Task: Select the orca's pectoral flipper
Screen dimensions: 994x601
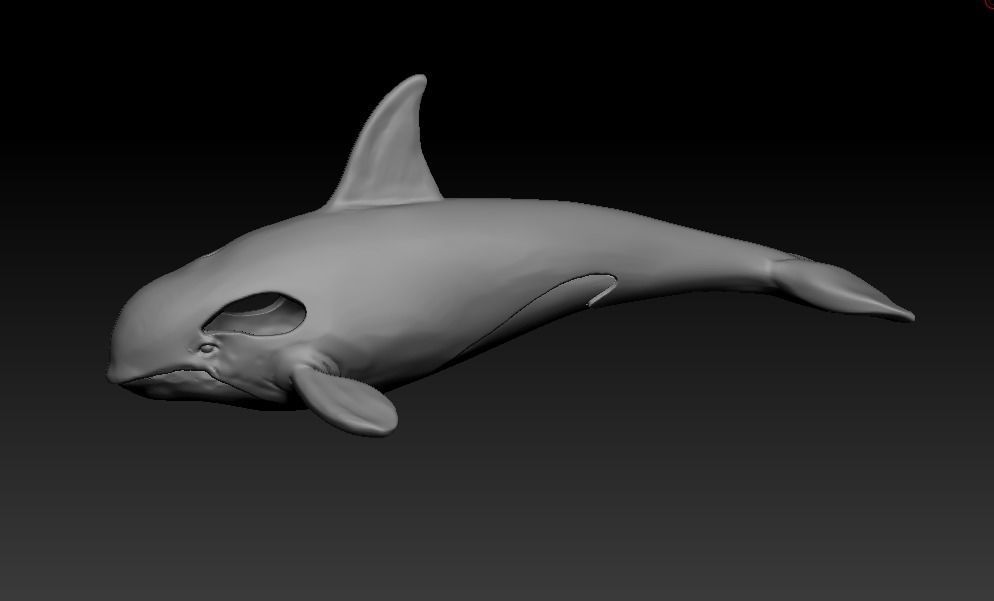Action: point(345,401)
